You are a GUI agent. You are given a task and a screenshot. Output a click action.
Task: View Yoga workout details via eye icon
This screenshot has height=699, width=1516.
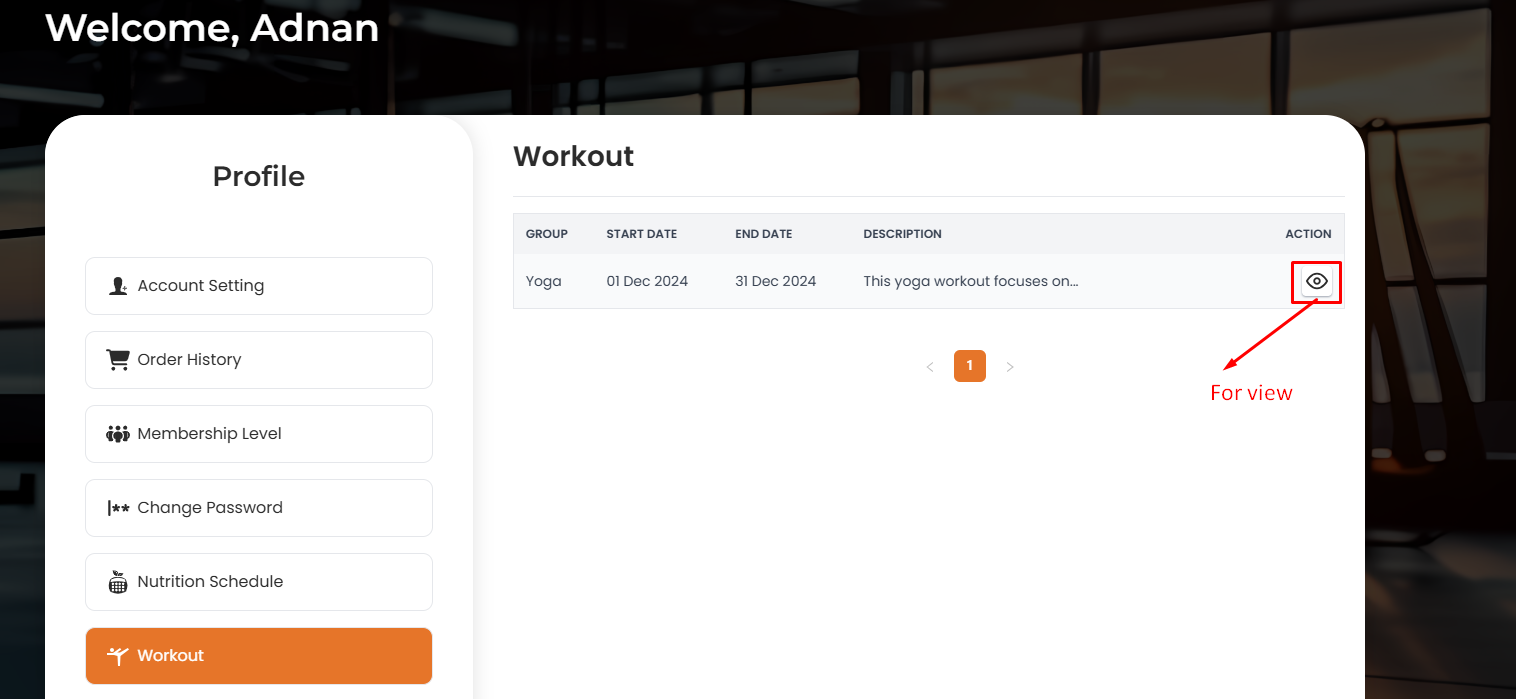click(1316, 282)
